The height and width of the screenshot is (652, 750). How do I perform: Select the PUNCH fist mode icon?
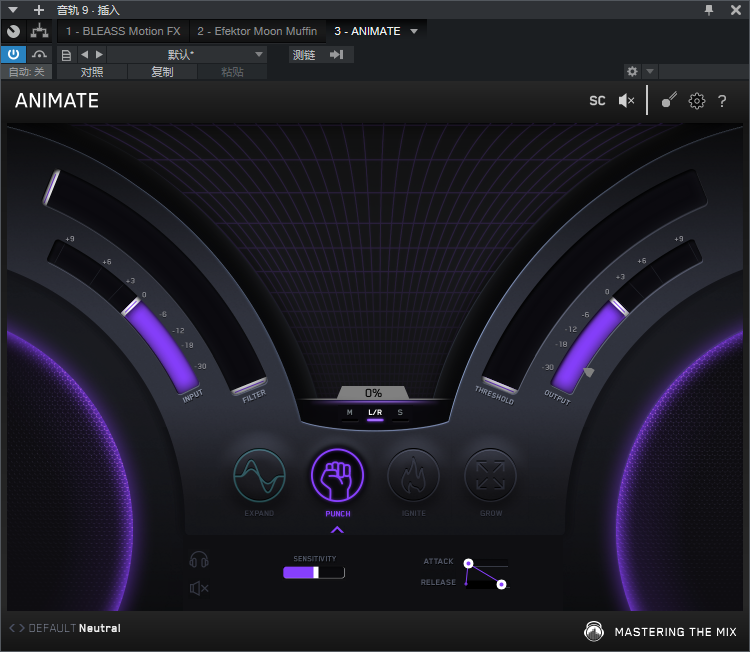[337, 475]
